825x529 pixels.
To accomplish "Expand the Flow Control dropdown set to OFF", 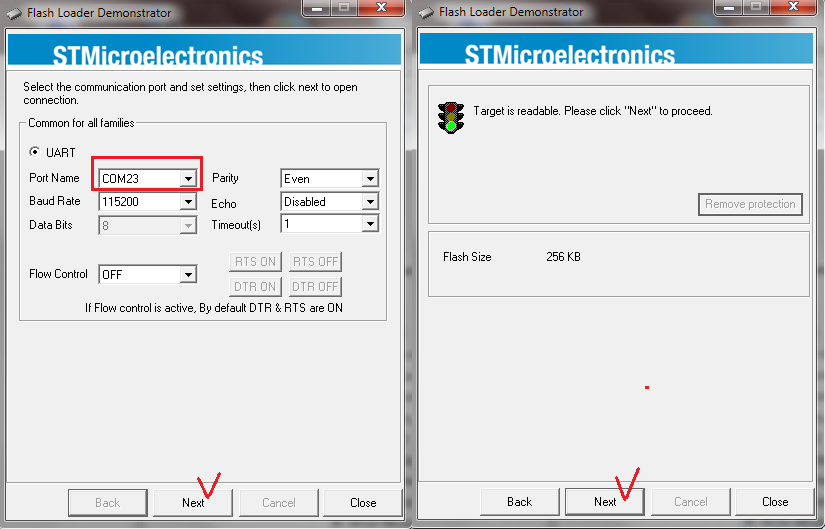I will [187, 274].
